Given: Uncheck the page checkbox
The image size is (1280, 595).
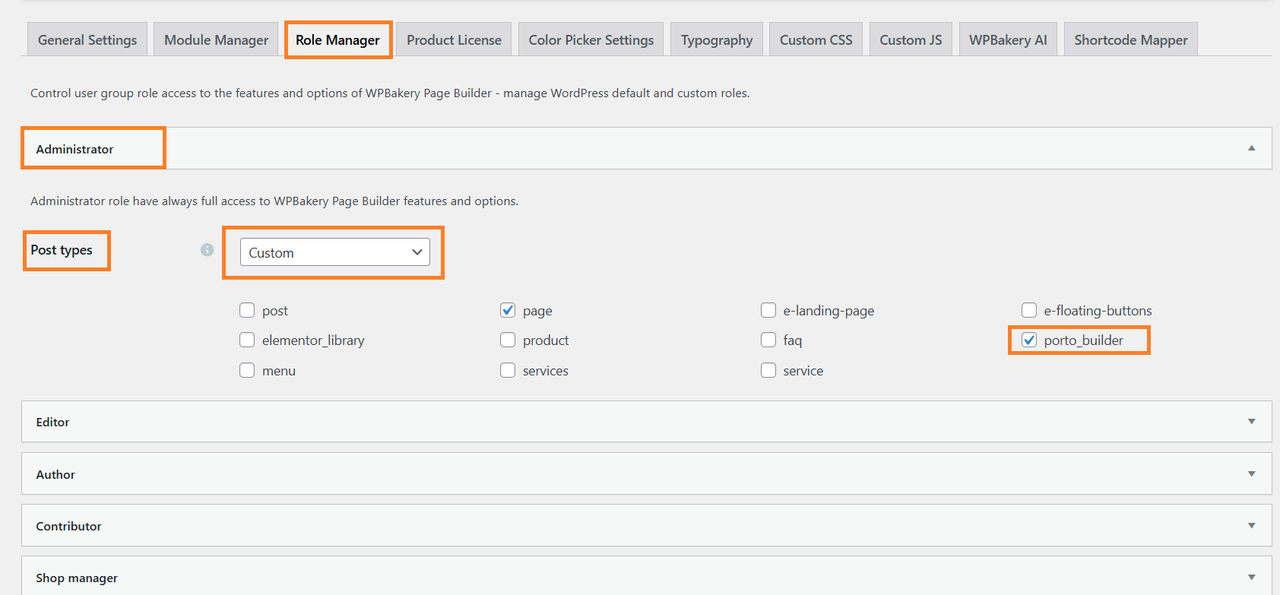Looking at the screenshot, I should [508, 311].
